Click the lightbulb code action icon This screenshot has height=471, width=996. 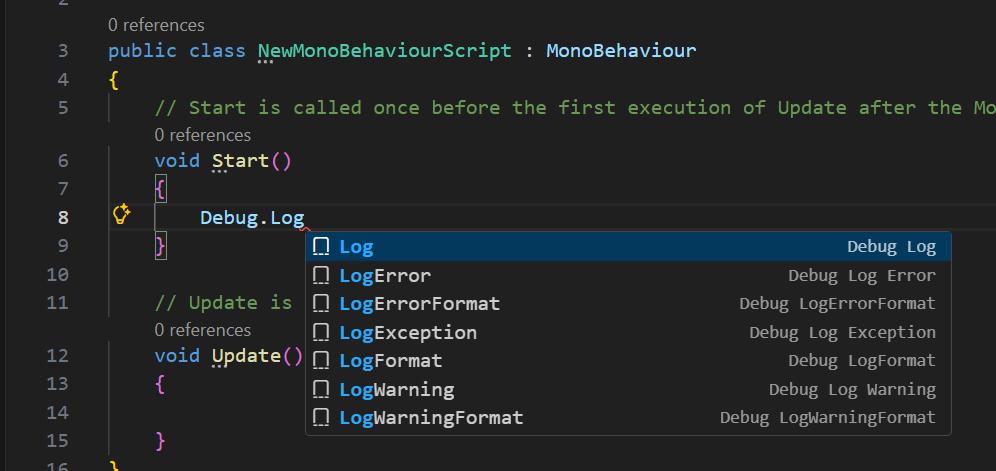click(x=122, y=214)
